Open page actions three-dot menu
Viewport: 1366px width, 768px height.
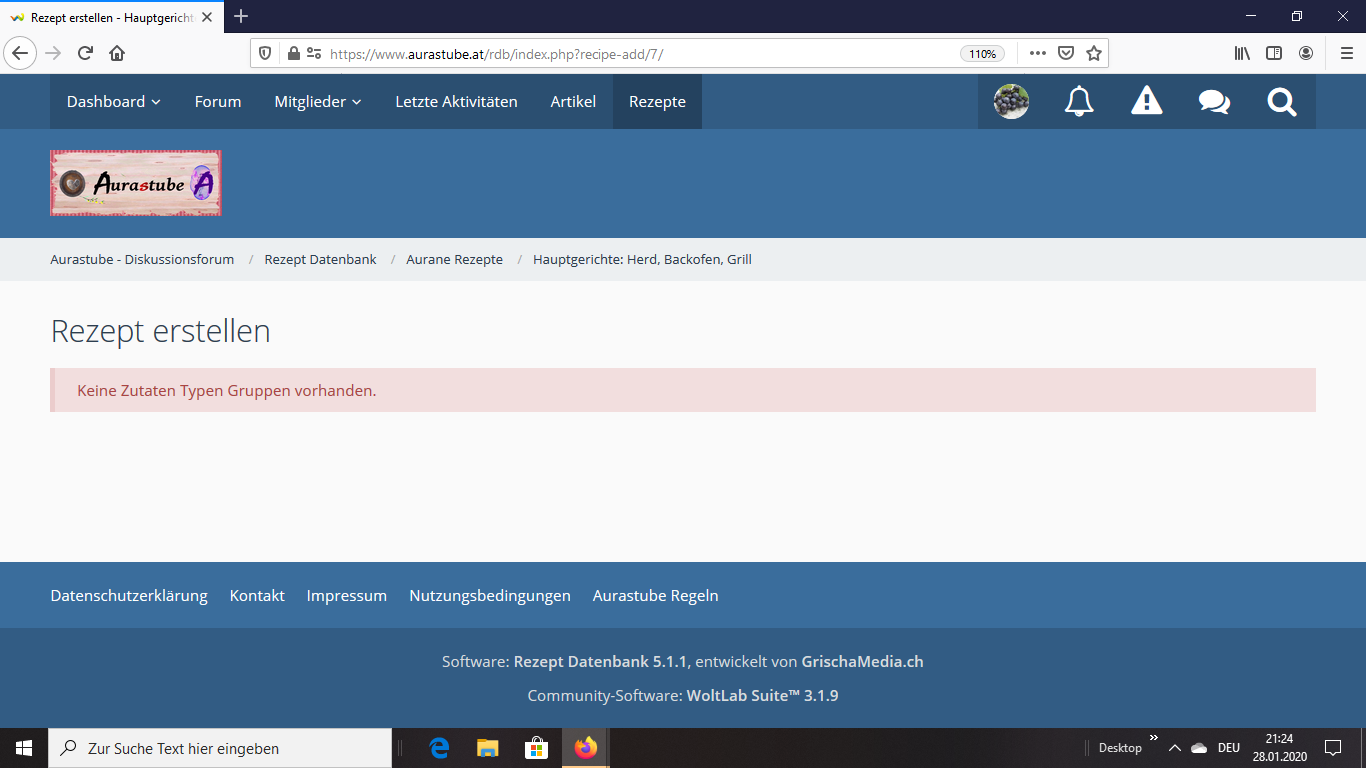(1037, 53)
